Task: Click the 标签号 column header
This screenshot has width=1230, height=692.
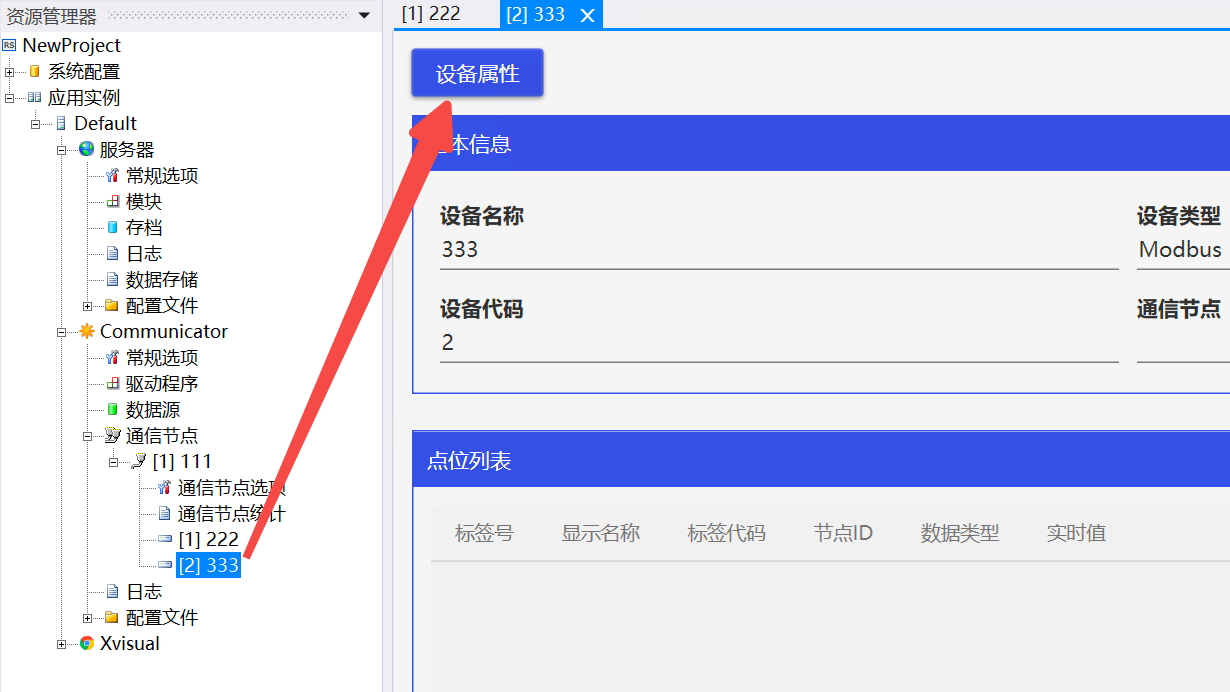Action: point(484,533)
